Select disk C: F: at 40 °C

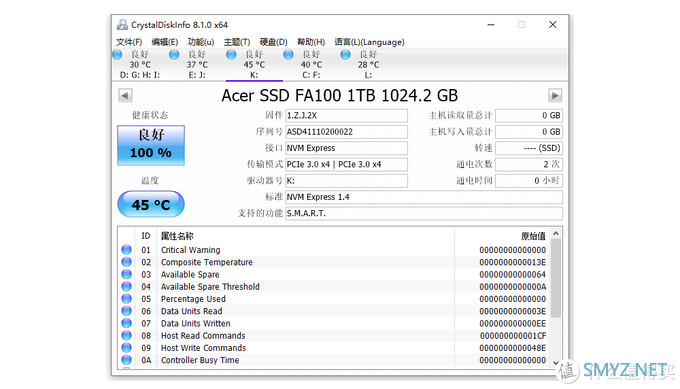point(311,65)
